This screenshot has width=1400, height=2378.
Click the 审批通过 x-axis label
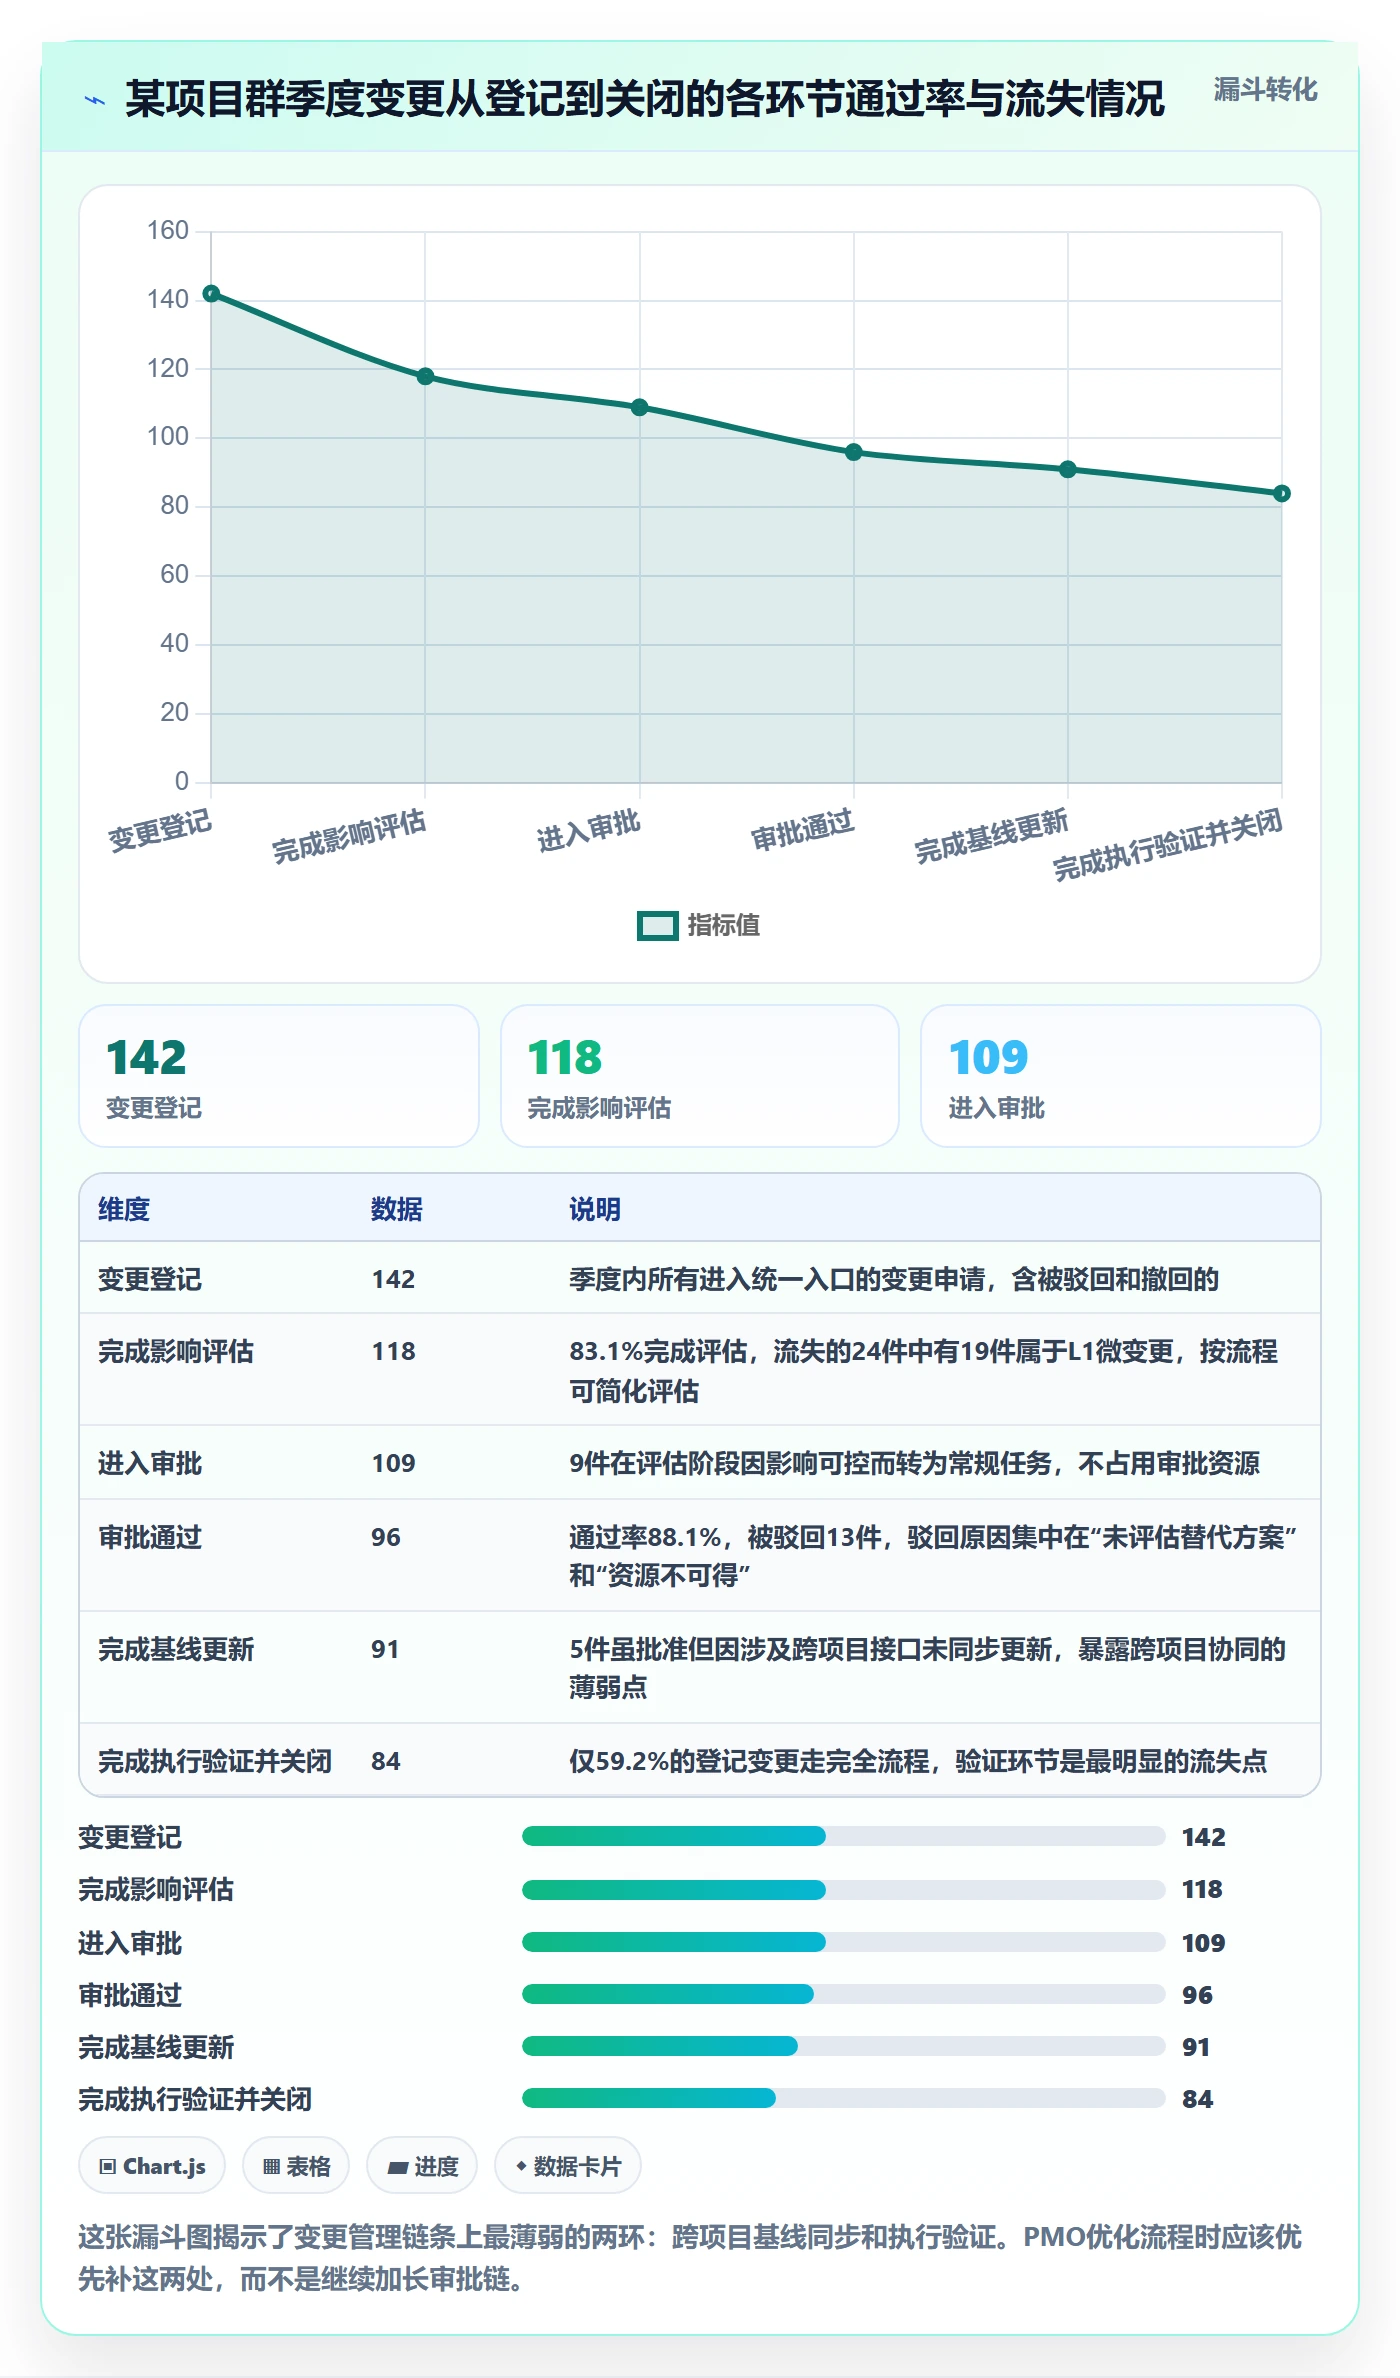click(803, 830)
